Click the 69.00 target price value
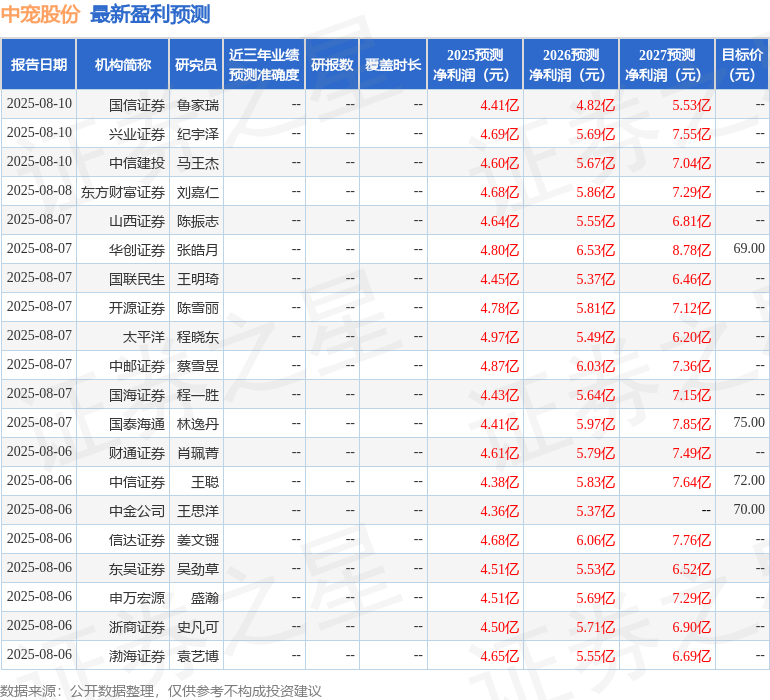 point(749,248)
